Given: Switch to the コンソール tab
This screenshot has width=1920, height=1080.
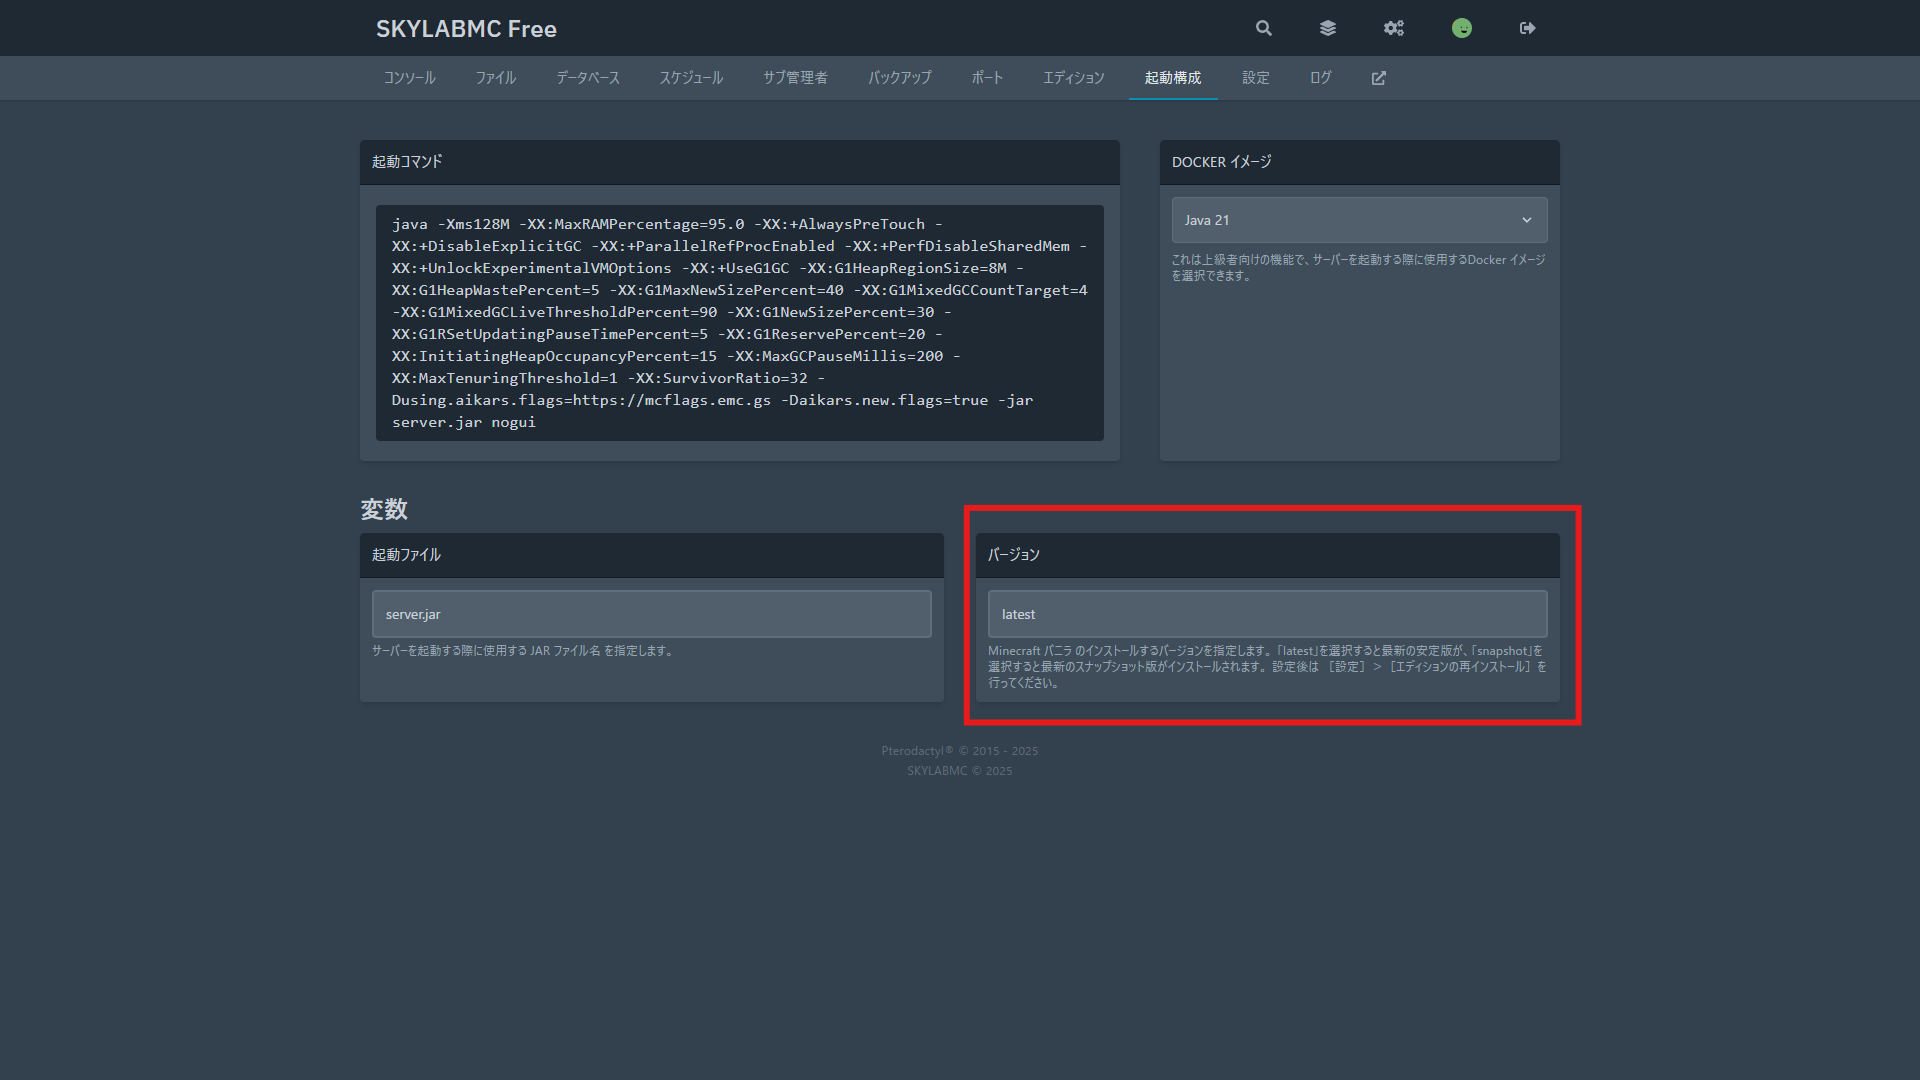Looking at the screenshot, I should coord(410,78).
